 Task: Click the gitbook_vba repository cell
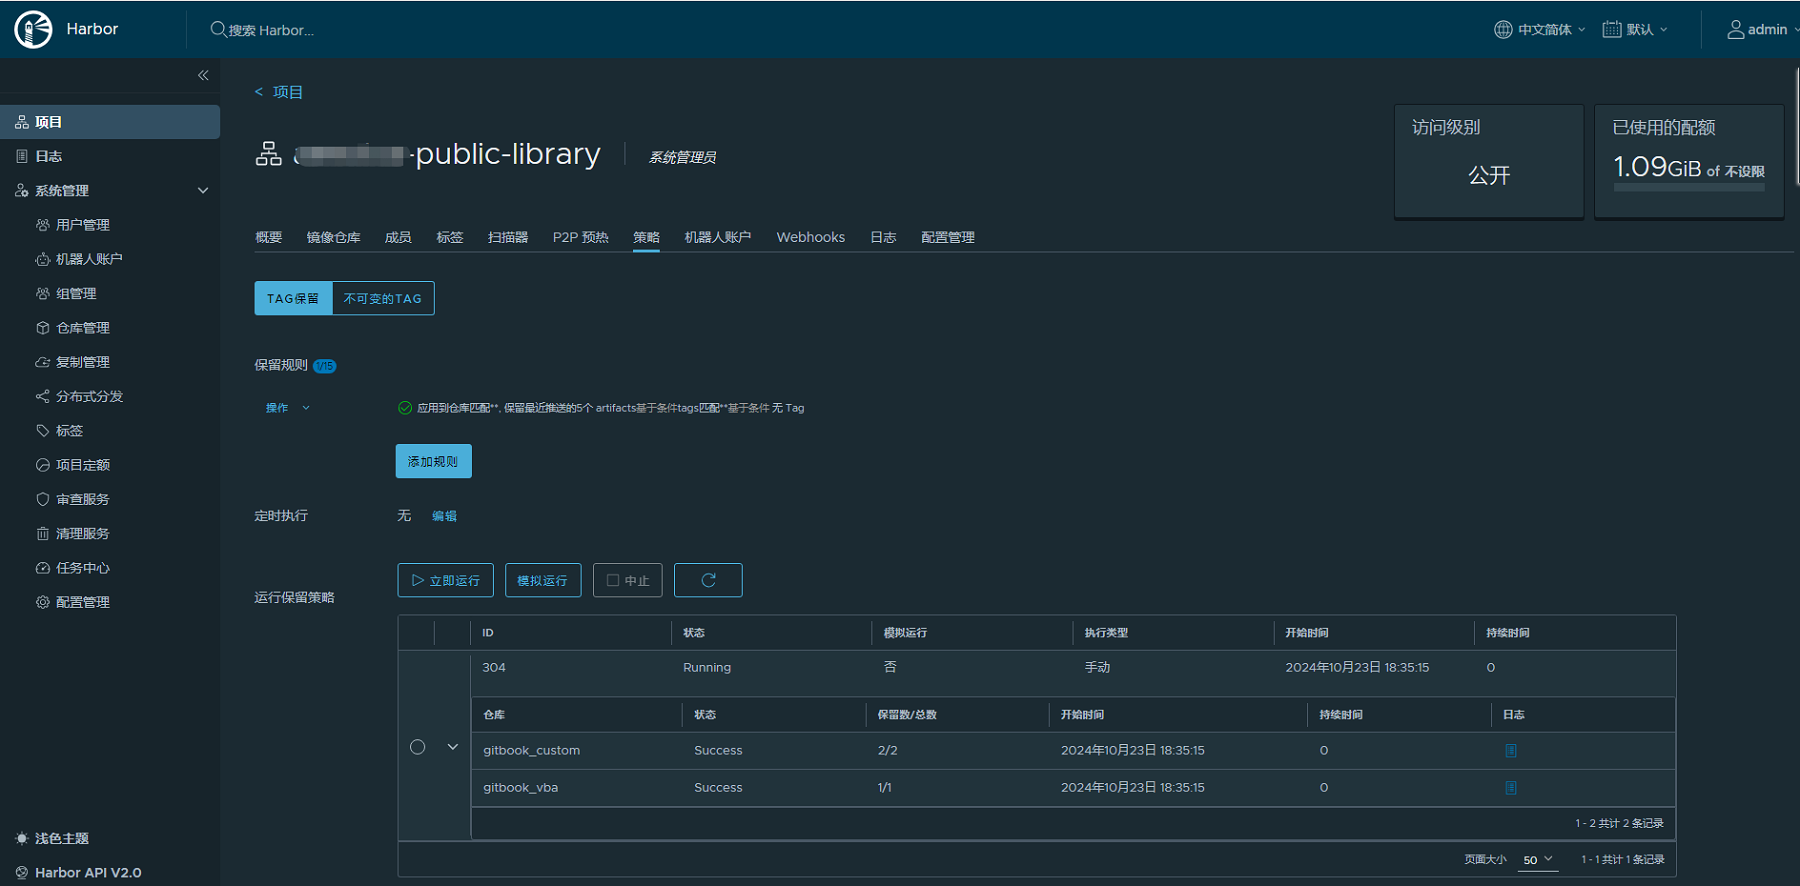click(x=521, y=788)
